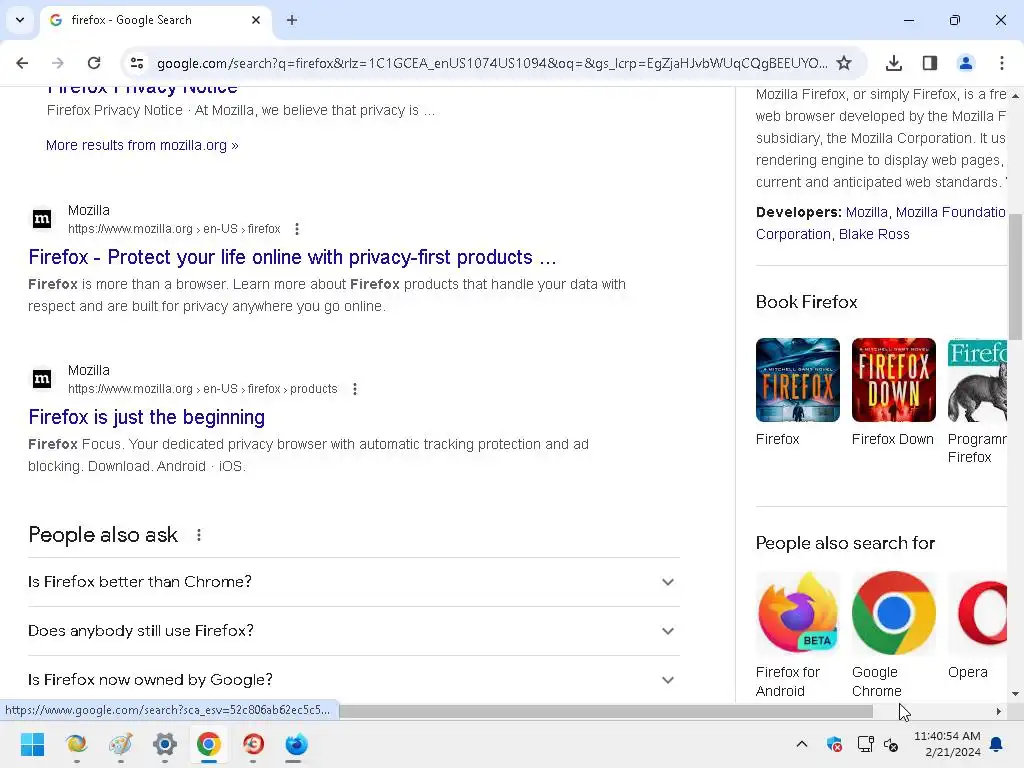This screenshot has height=768, width=1024.
Task: Click the vertical scrollbar thumb of knowledge panel
Action: pyautogui.click(x=1016, y=277)
